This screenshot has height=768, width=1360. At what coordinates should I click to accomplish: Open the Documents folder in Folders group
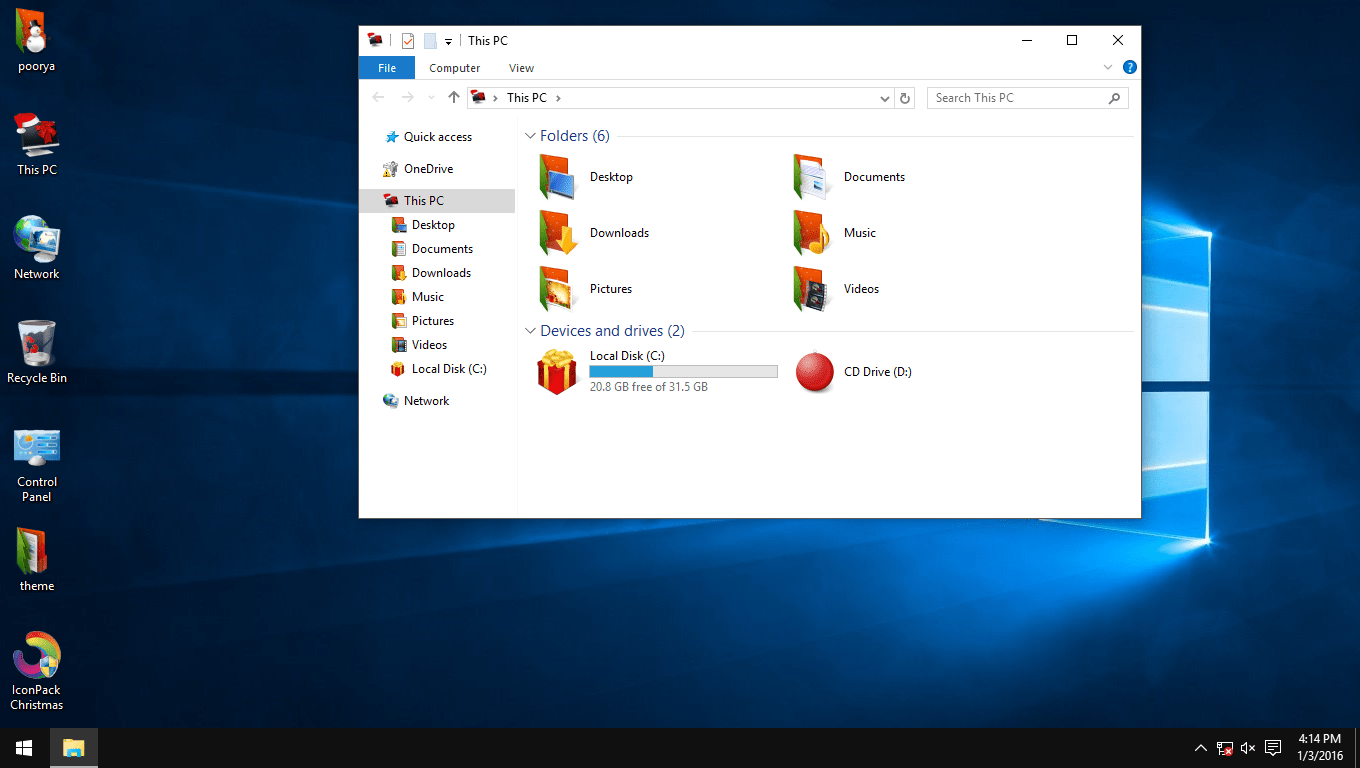[x=849, y=177]
